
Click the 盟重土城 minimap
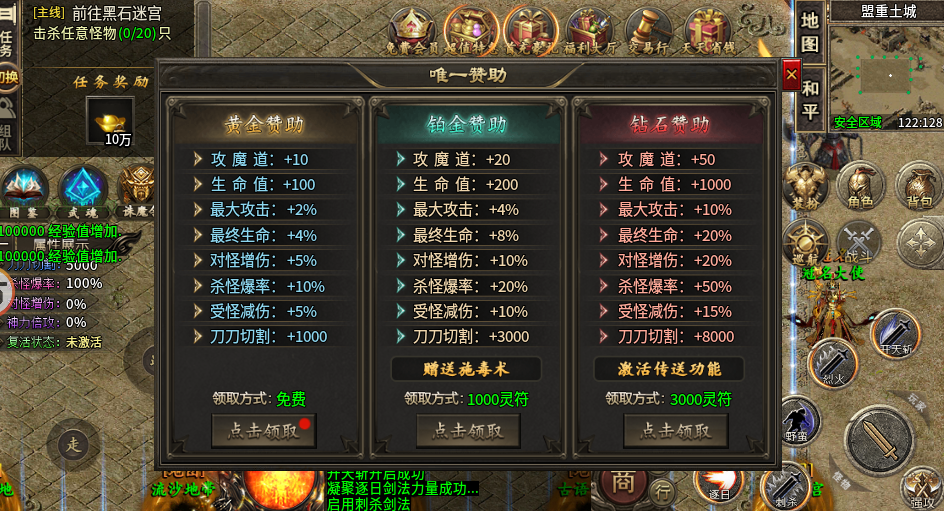coord(886,69)
